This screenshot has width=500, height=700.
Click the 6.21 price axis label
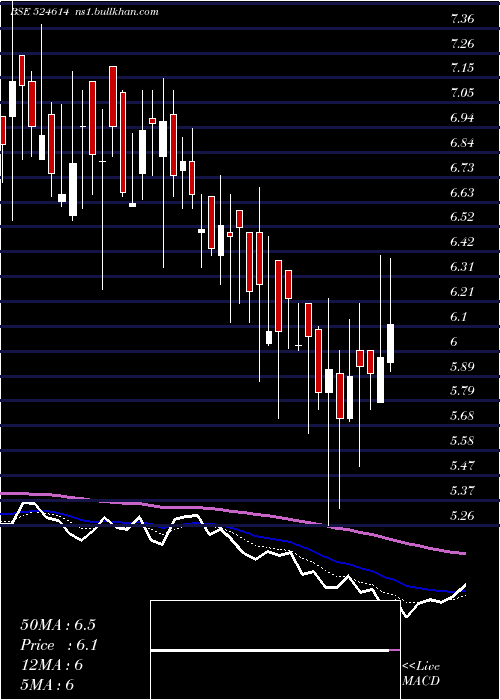[x=462, y=292]
